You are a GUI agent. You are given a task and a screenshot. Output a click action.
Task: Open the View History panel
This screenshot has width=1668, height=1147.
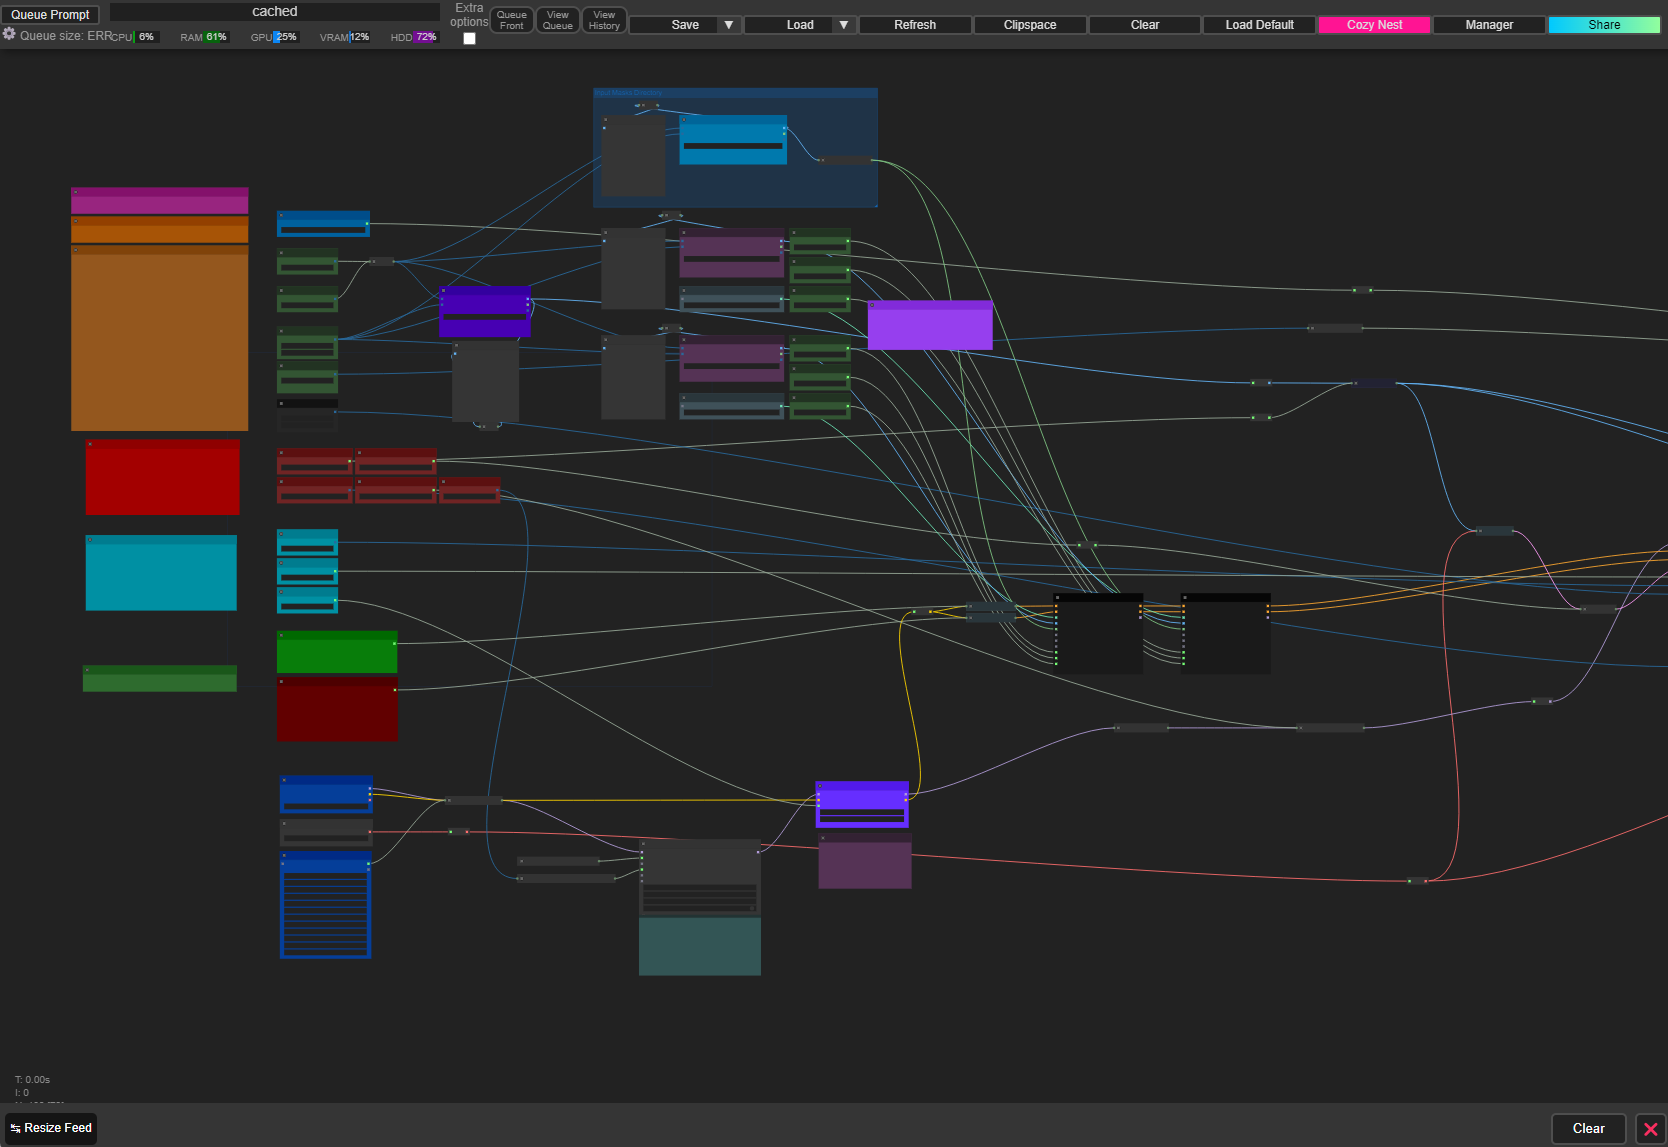click(x=604, y=20)
